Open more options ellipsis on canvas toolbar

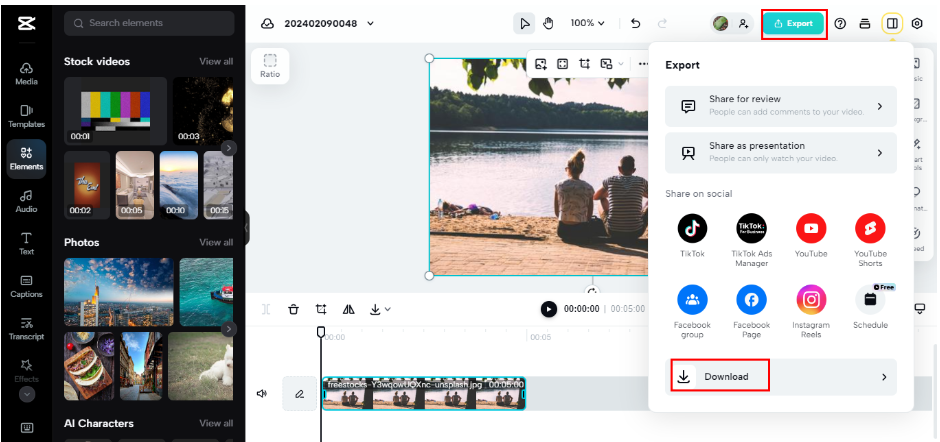click(x=643, y=64)
